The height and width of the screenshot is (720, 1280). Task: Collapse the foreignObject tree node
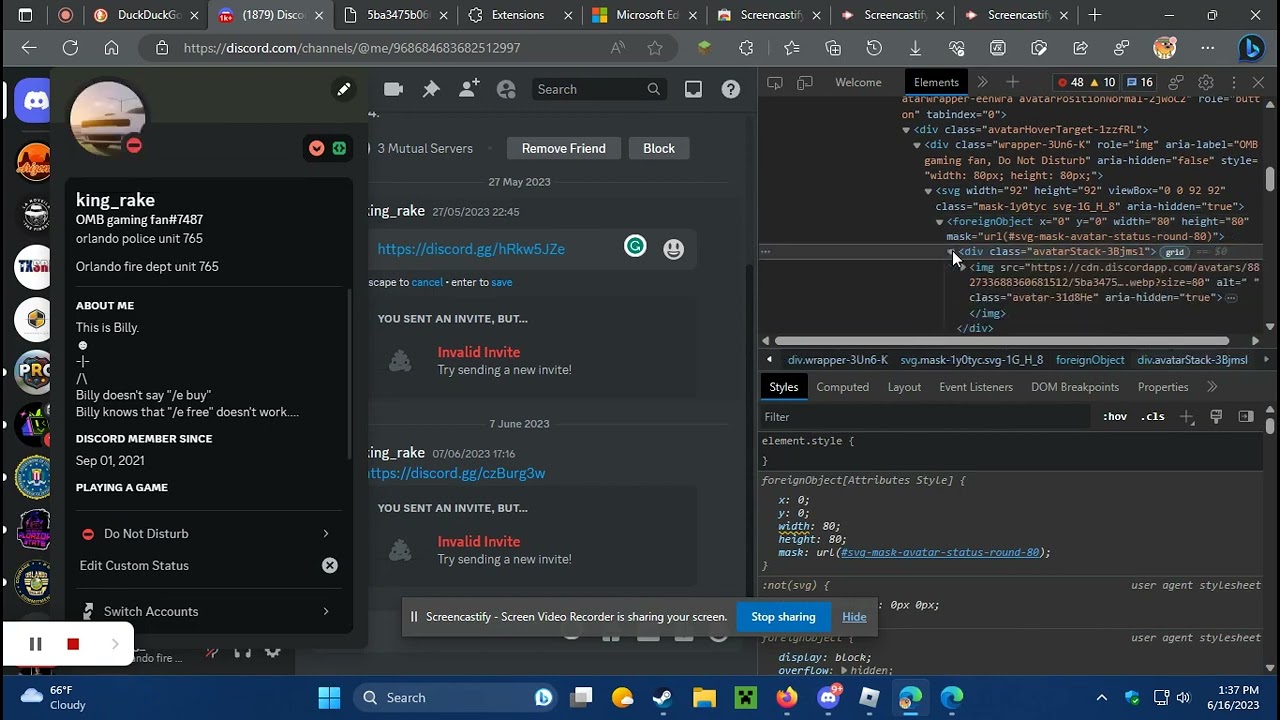tap(939, 222)
